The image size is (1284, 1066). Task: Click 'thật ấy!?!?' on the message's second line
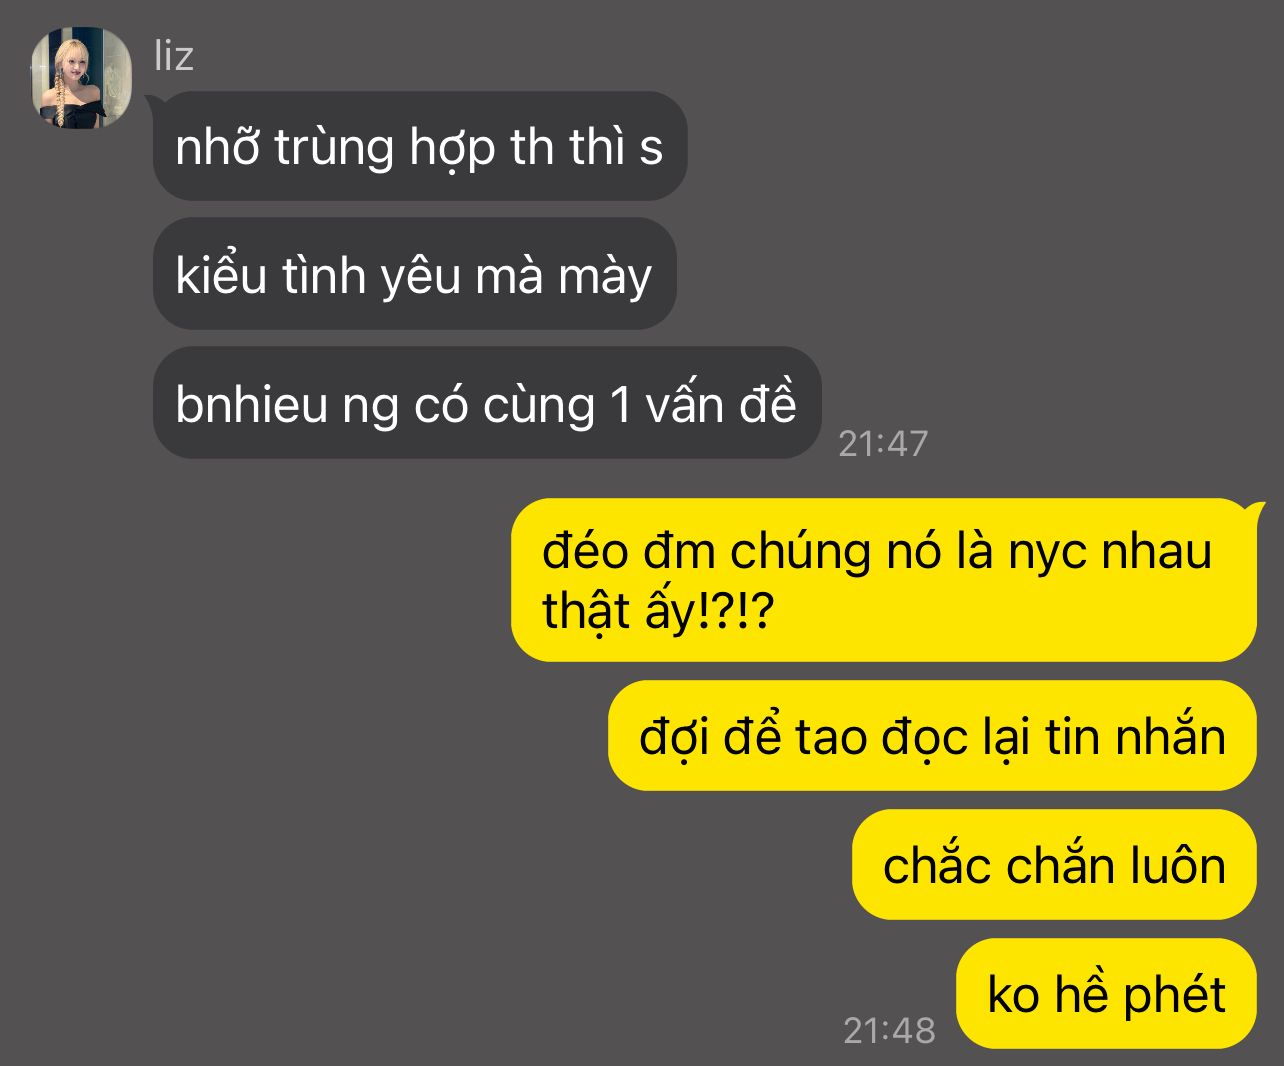pos(658,611)
